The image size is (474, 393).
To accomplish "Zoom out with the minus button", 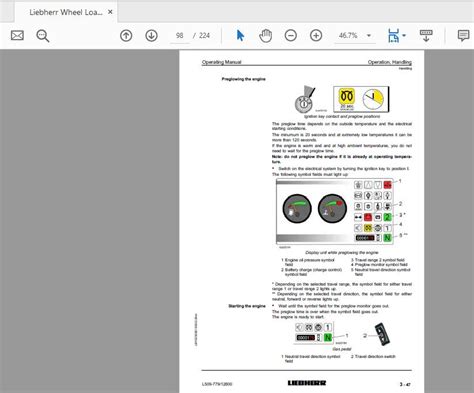I will point(291,35).
